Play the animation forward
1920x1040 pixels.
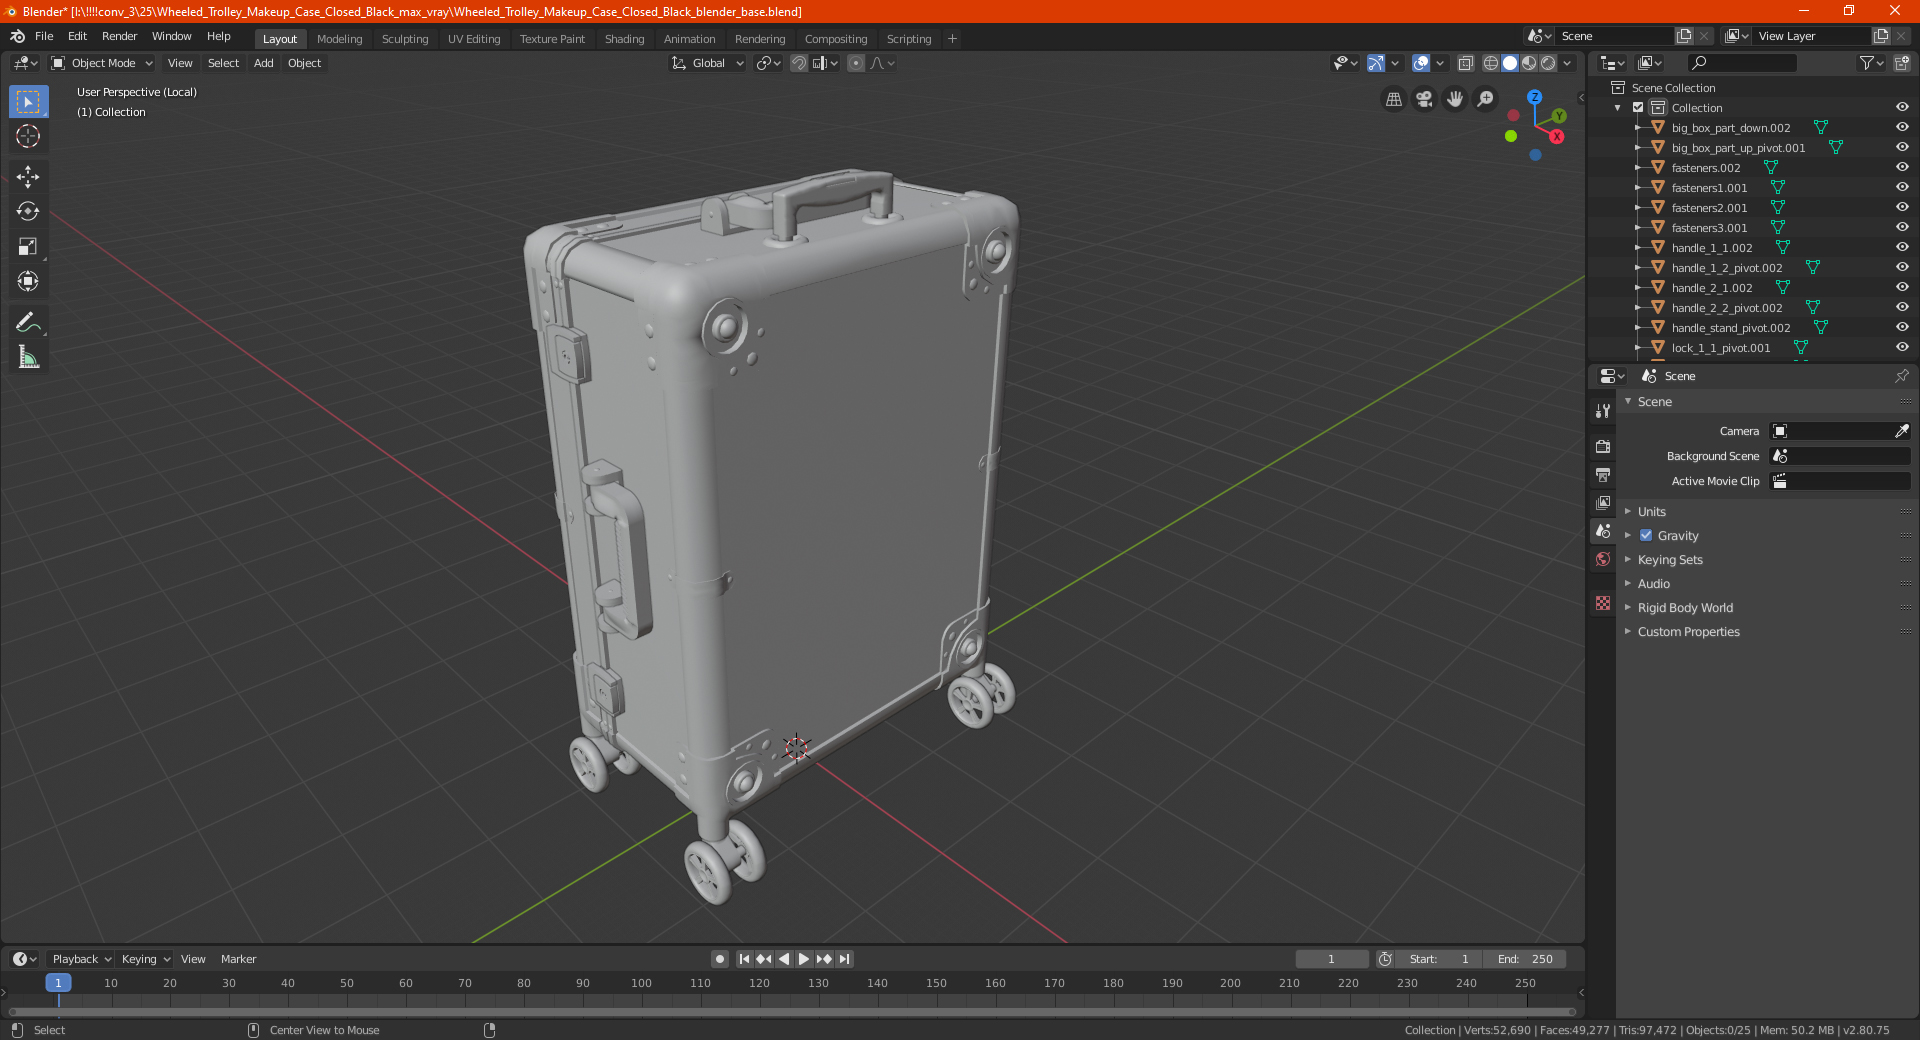tap(804, 959)
